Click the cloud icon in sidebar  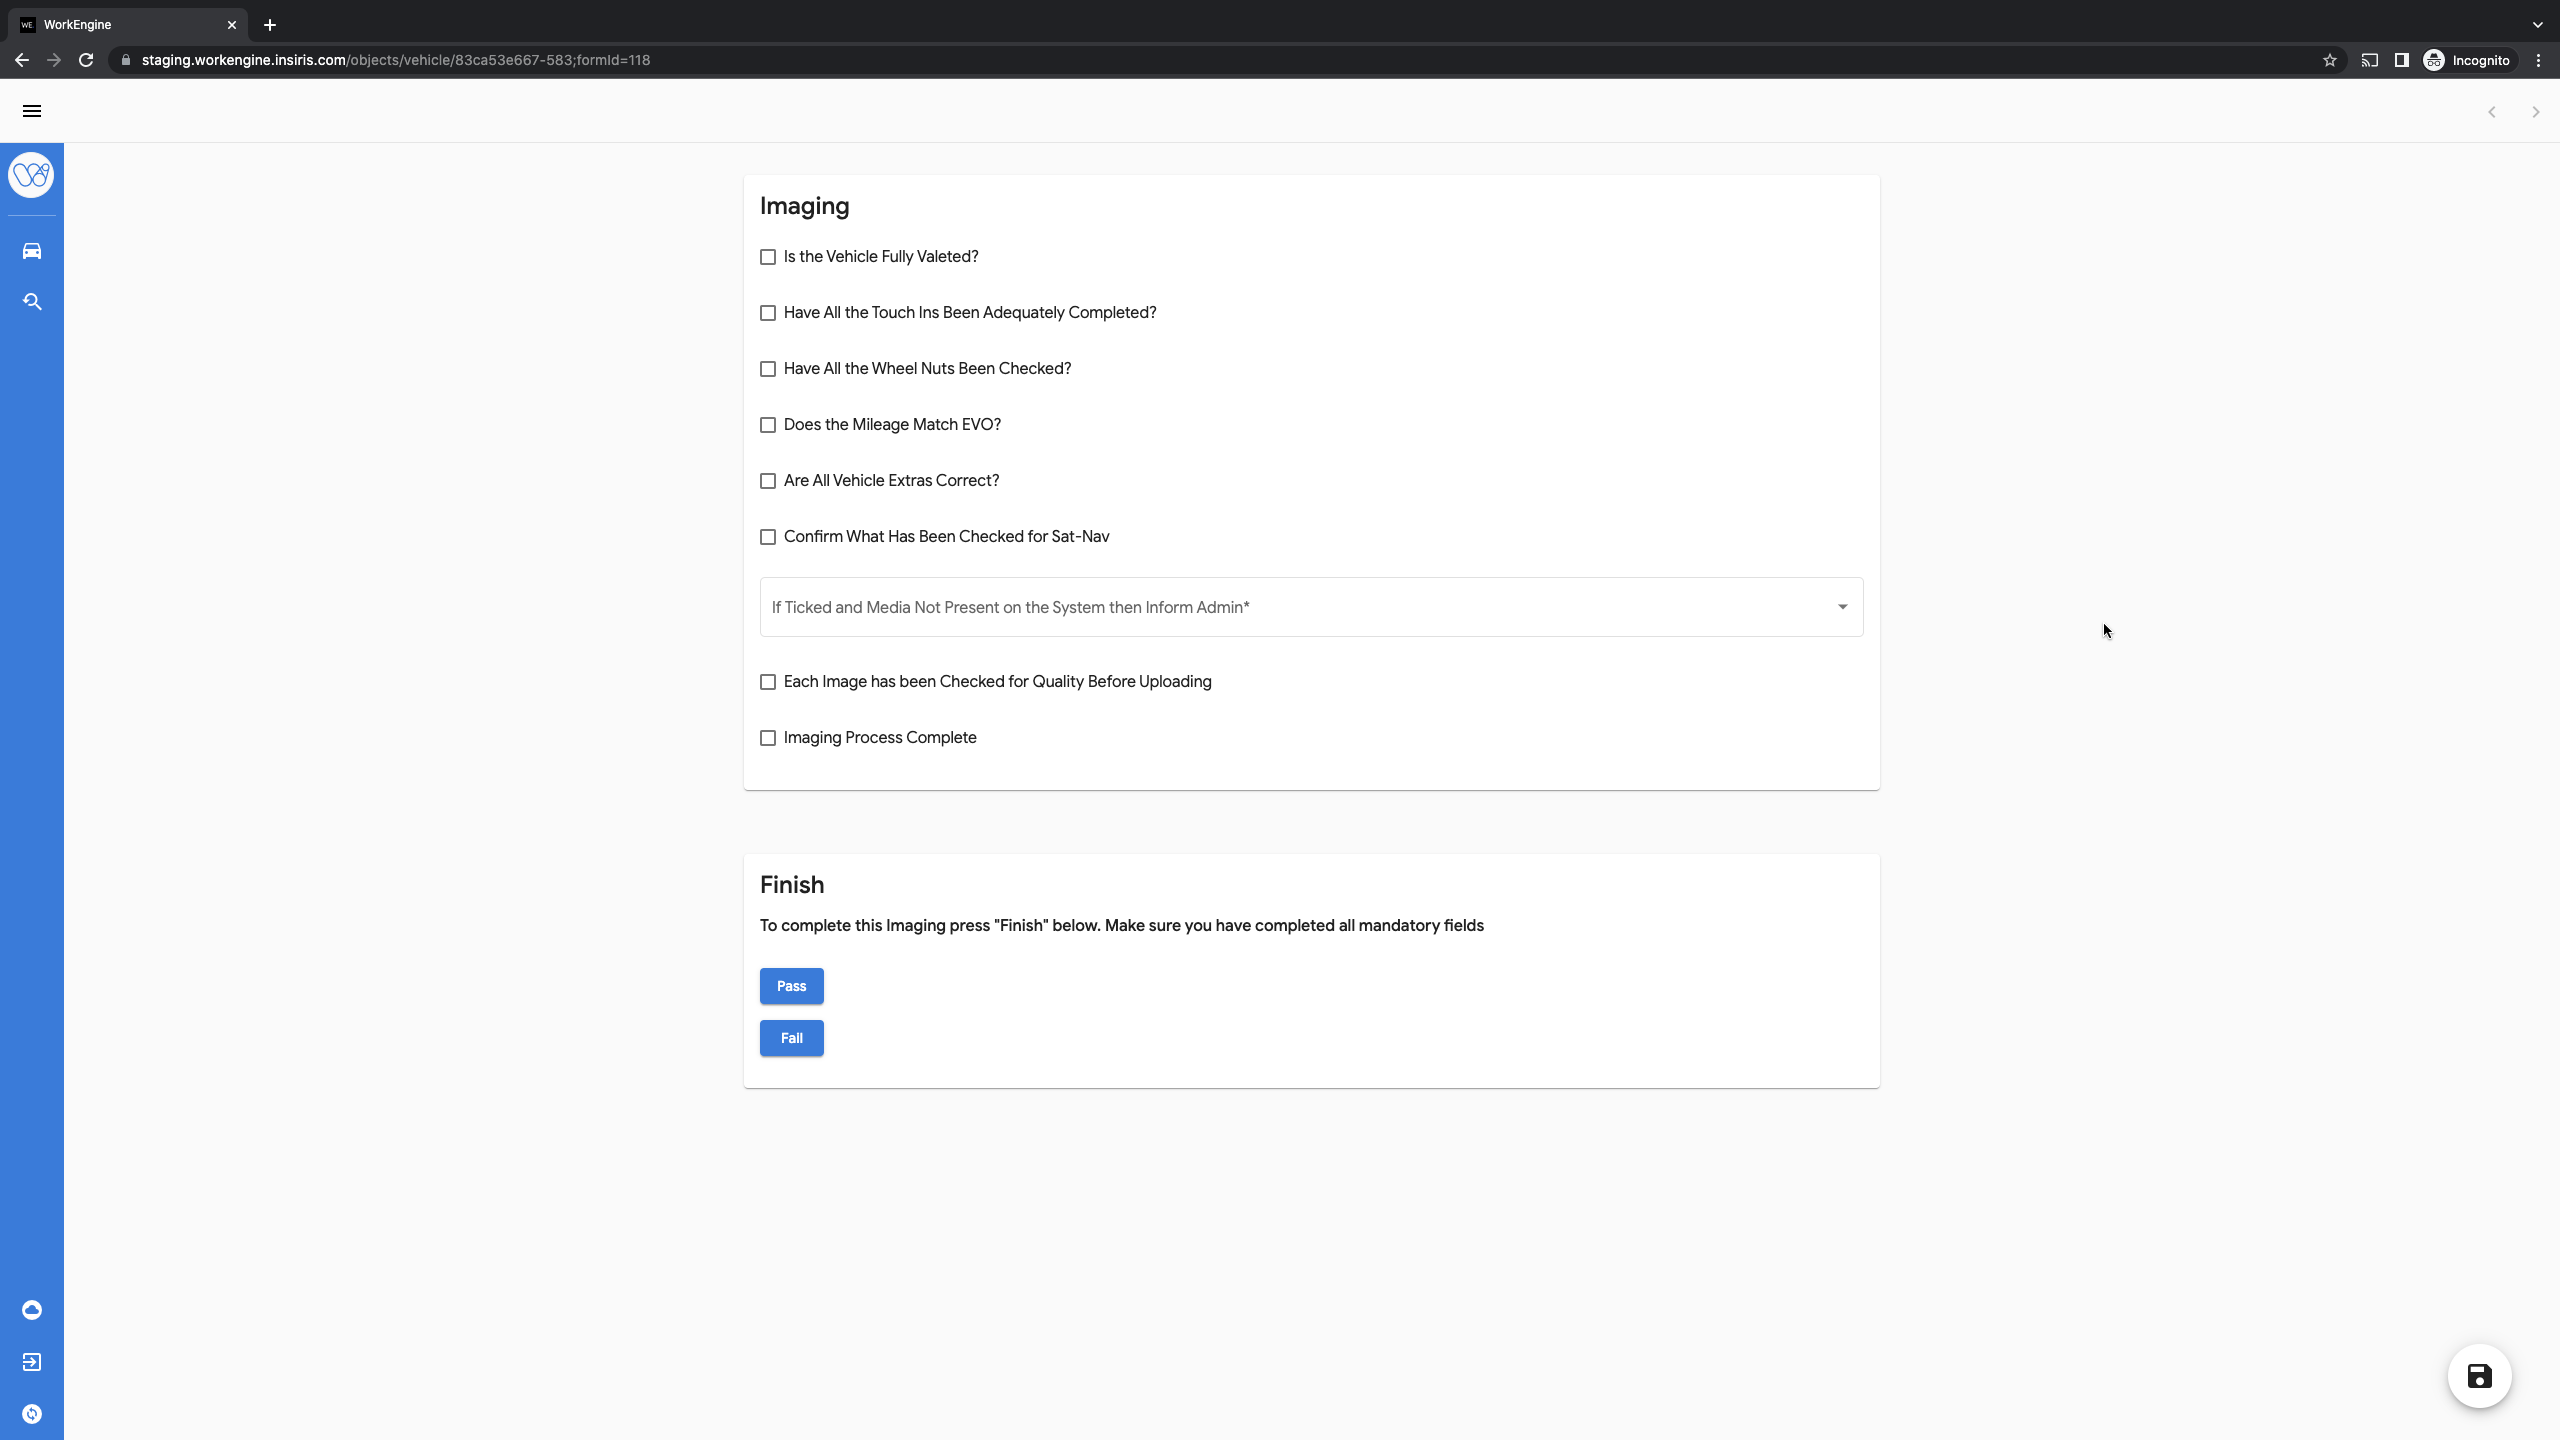pos(32,1310)
